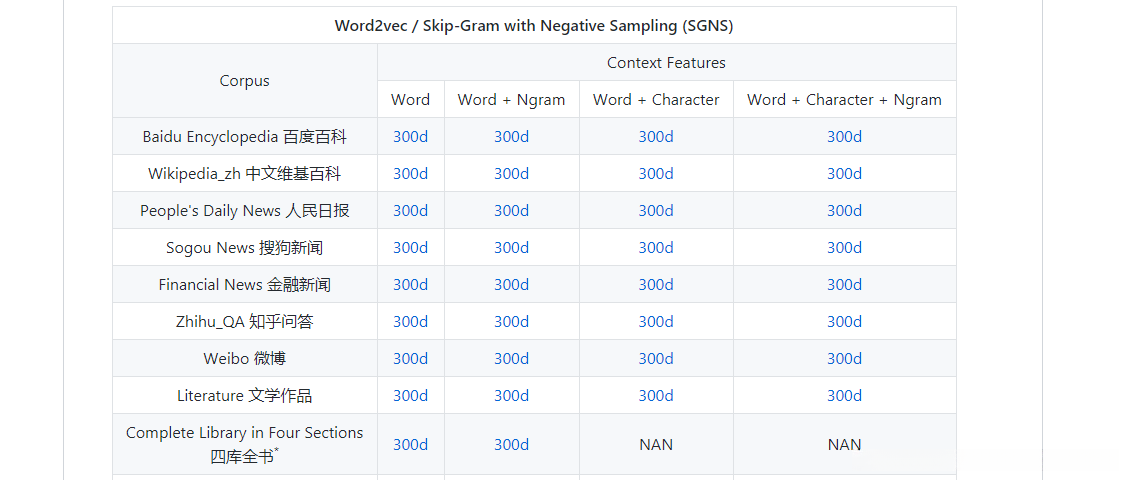
Task: Open Zhihu_QA Word + Ngram 300d link
Action: point(512,321)
